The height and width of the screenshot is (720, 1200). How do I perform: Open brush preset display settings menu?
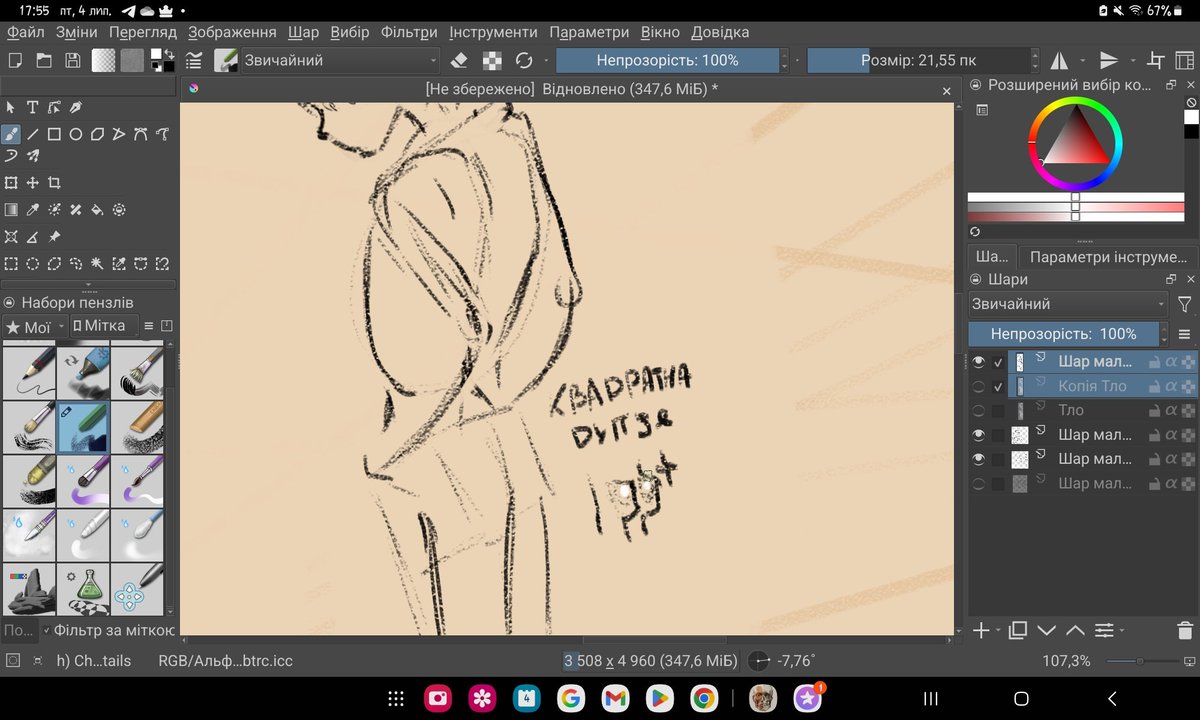(x=149, y=326)
